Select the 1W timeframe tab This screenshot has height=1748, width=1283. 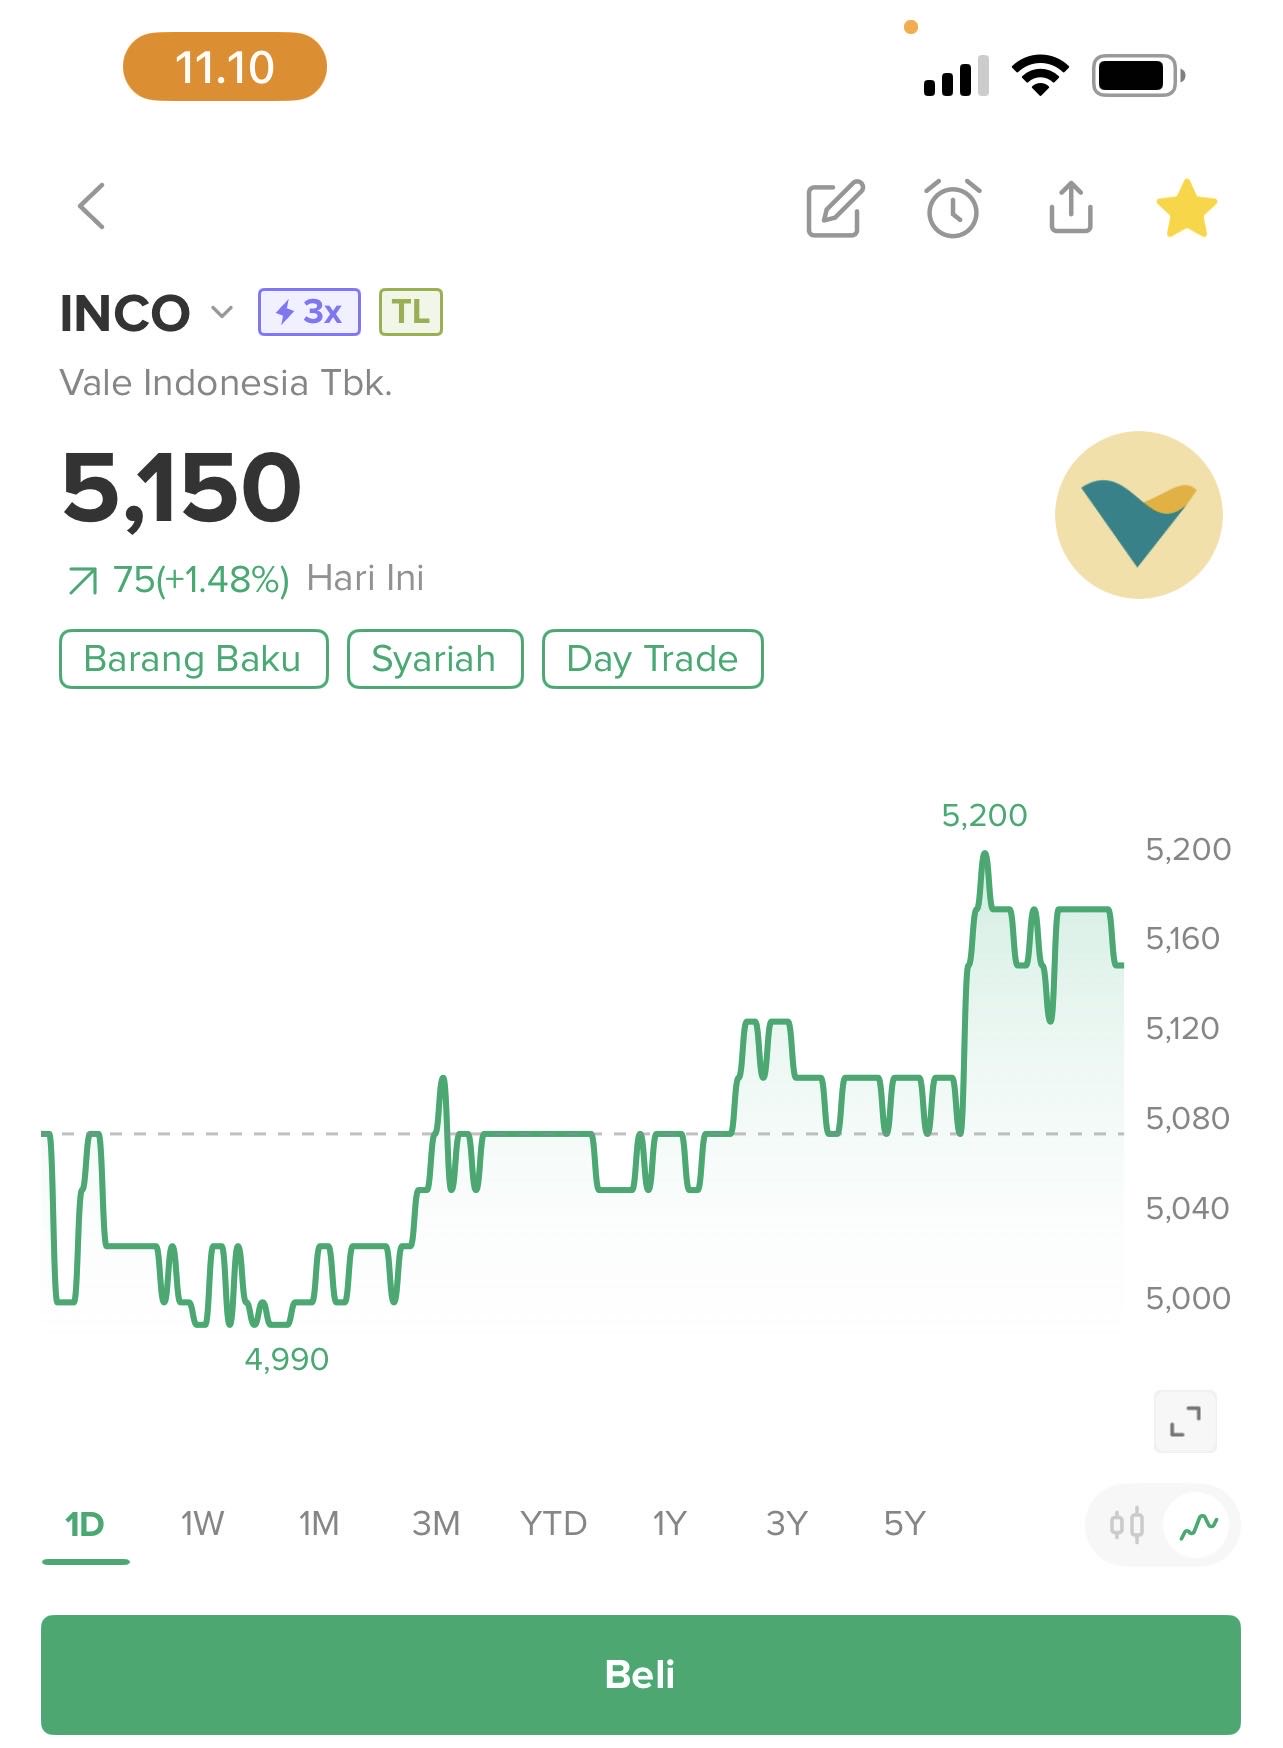tap(202, 1524)
